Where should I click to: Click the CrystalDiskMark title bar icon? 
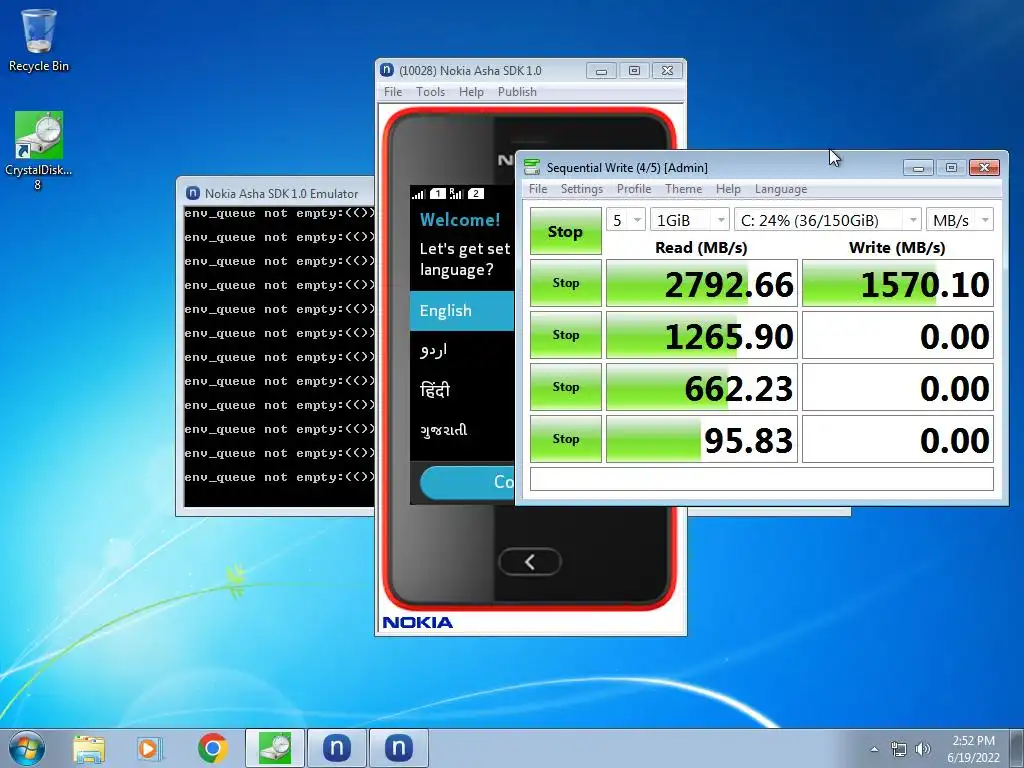point(532,167)
